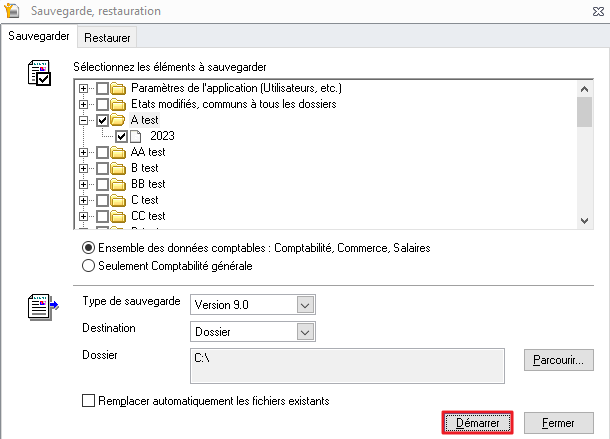Screen dimensions: 610x439
Task: Select the Sauvegarder tab
Action: (x=39, y=36)
